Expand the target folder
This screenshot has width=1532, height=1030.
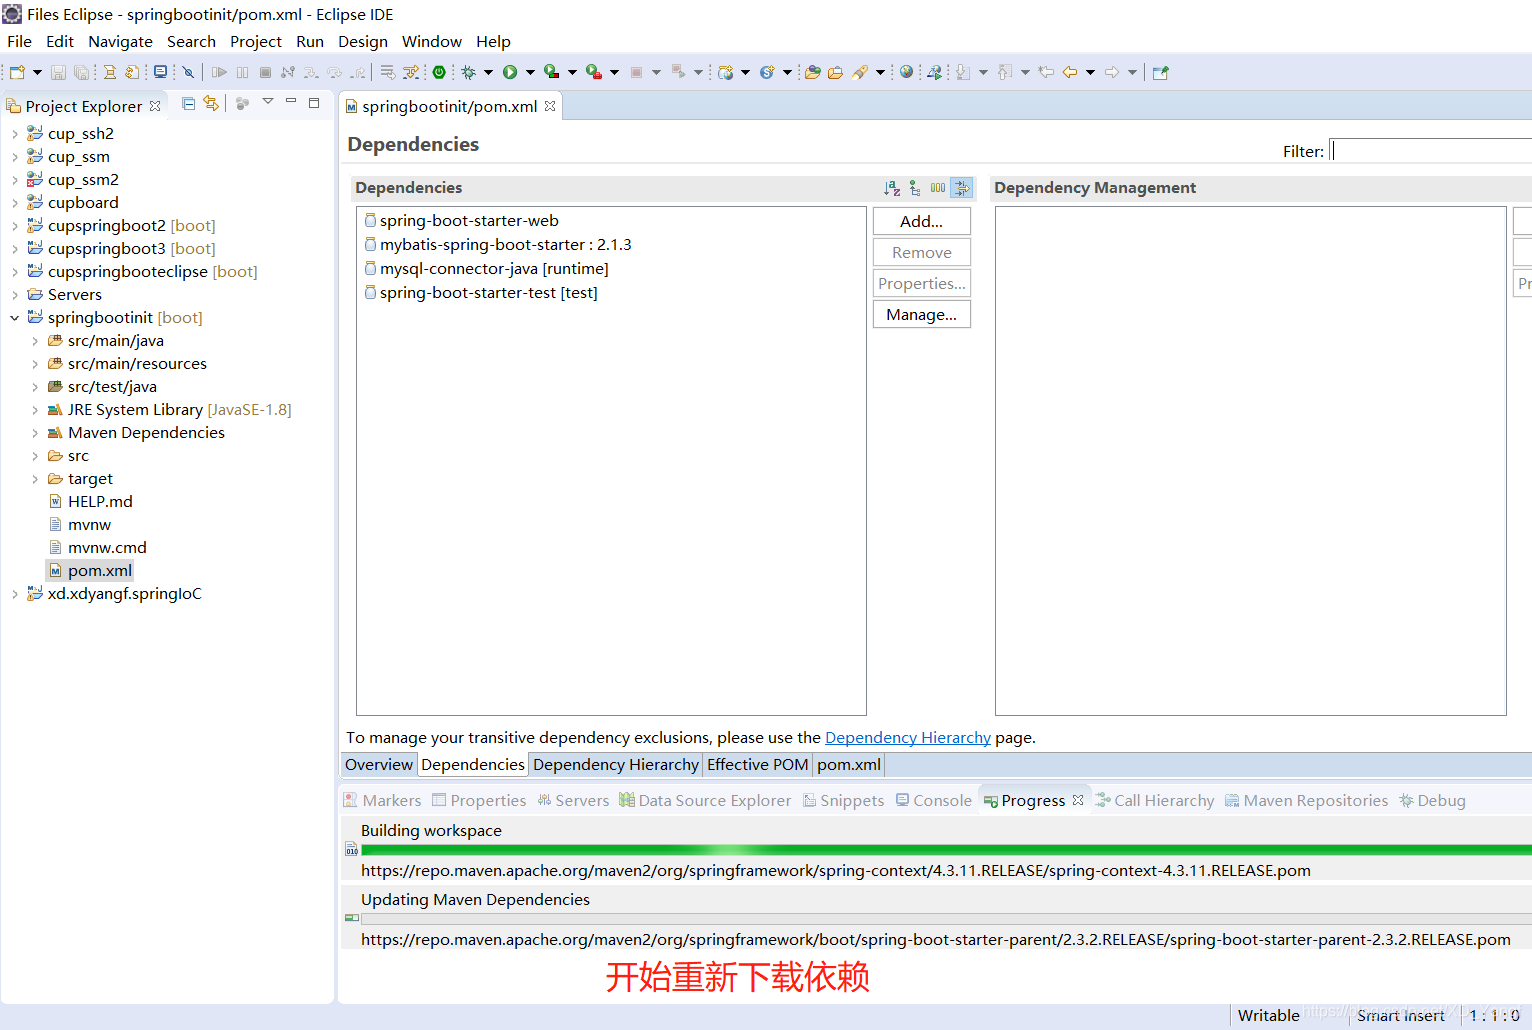[35, 479]
